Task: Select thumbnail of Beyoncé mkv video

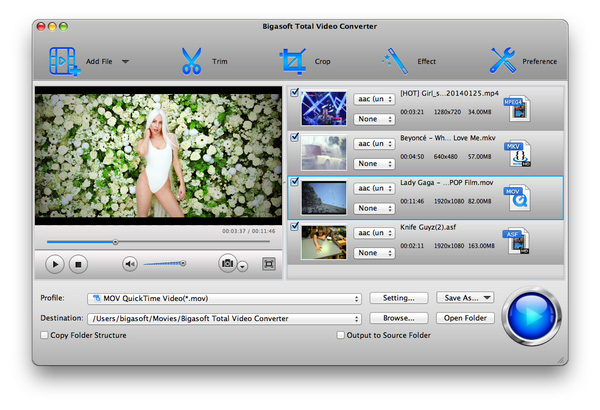Action: coord(324,153)
